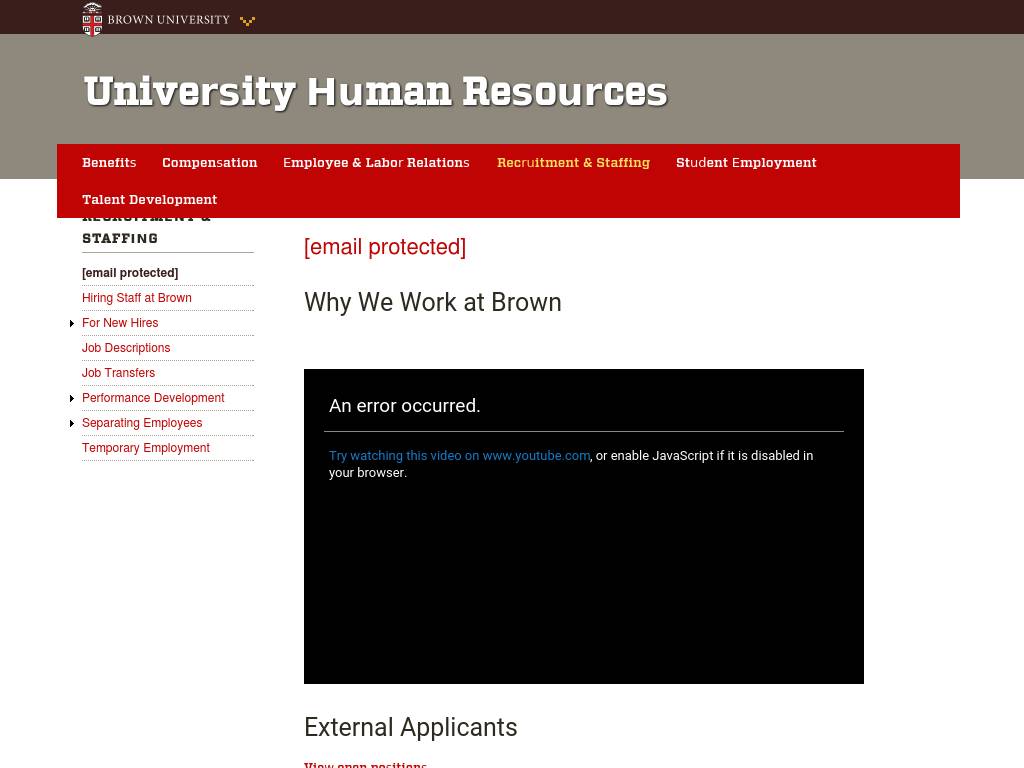Open the For New Hires link

coord(120,323)
